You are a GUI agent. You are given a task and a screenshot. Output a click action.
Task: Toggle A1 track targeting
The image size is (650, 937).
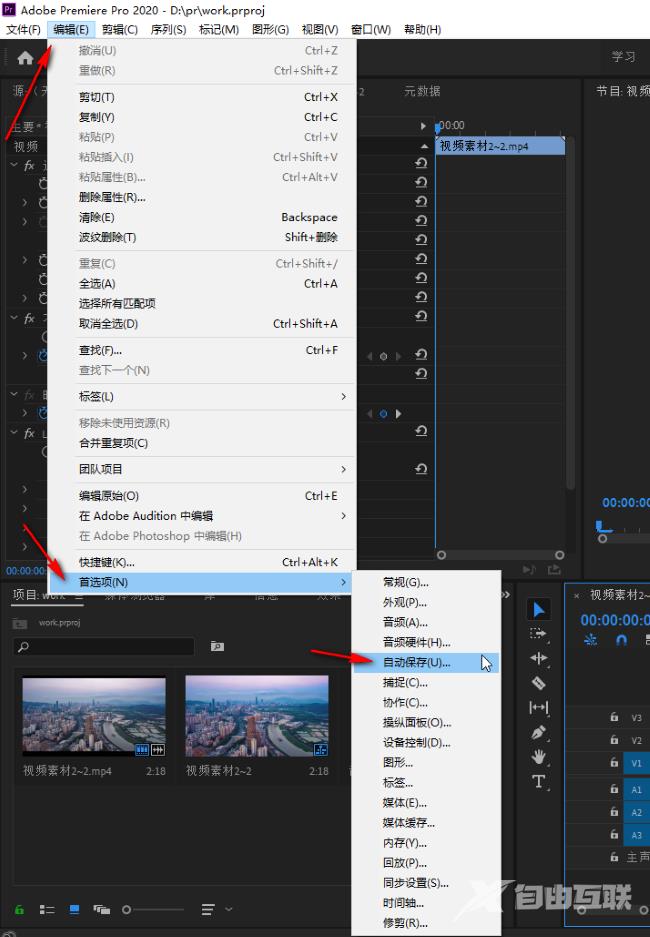pyautogui.click(x=636, y=789)
